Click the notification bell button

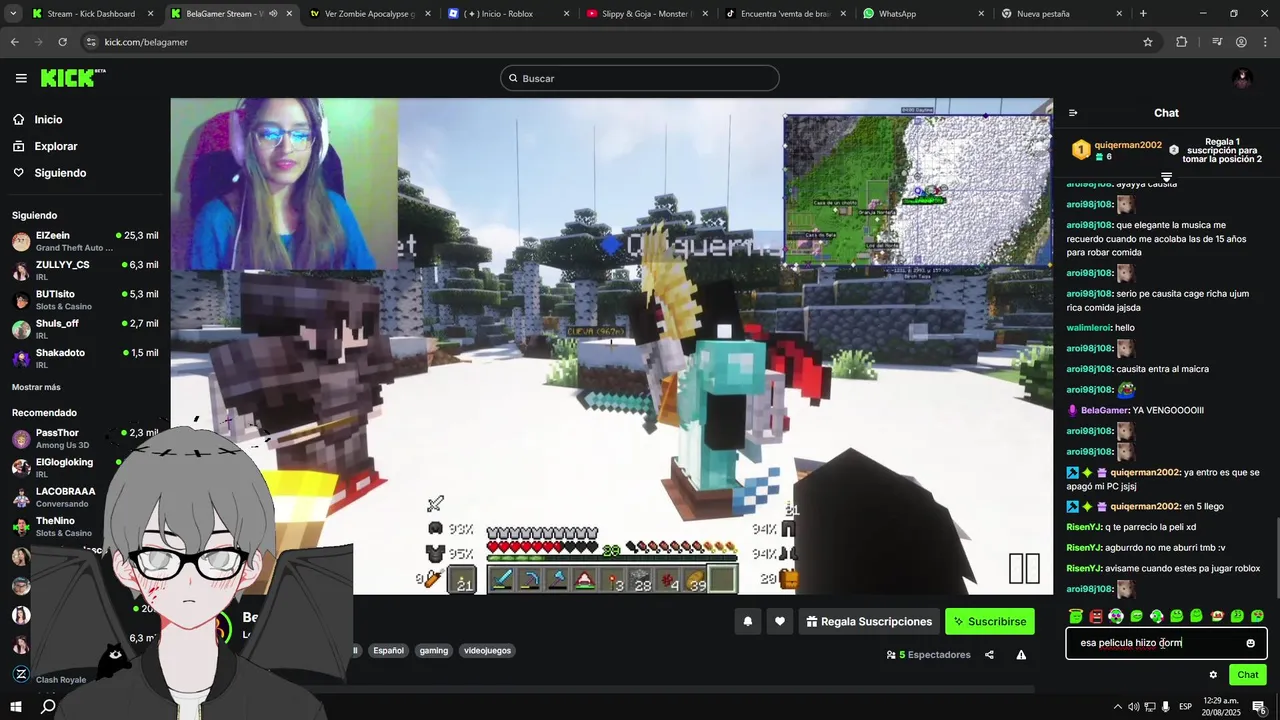click(747, 622)
